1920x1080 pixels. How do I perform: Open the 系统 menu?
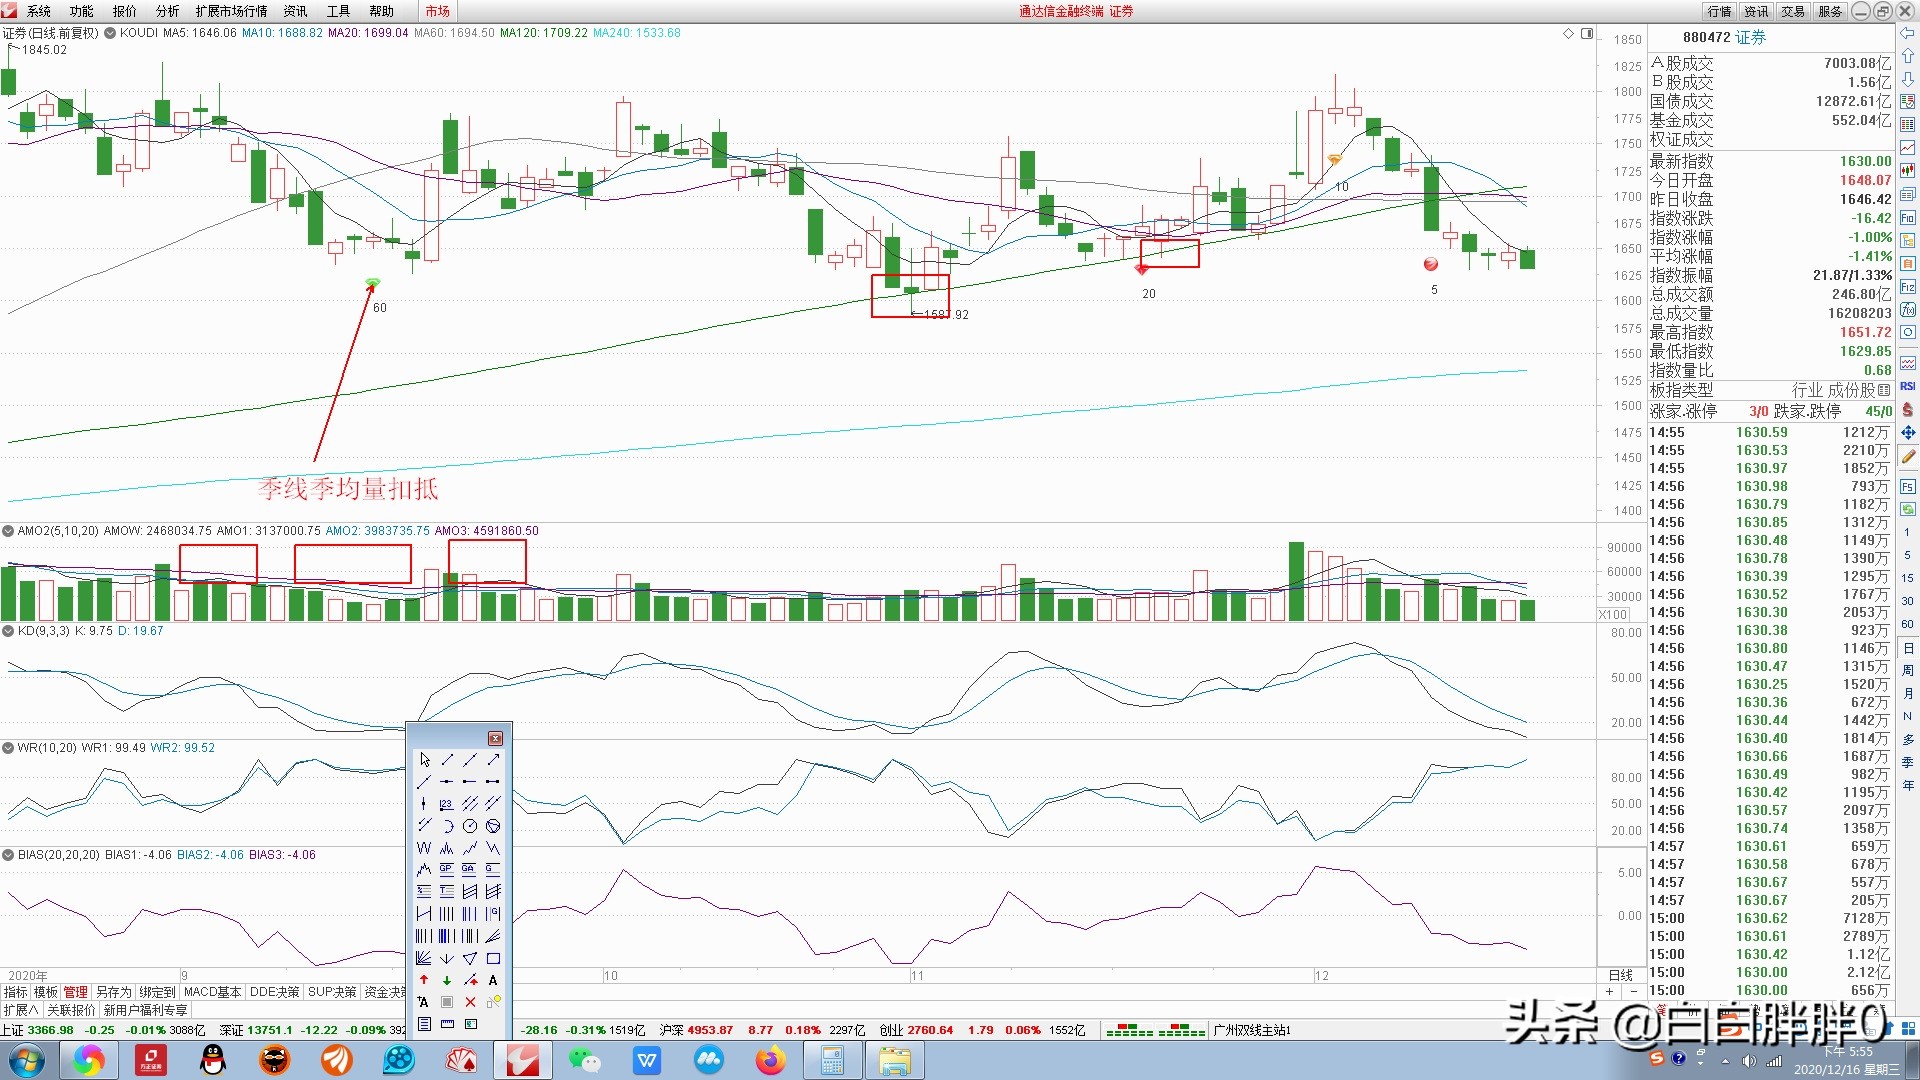pos(38,11)
